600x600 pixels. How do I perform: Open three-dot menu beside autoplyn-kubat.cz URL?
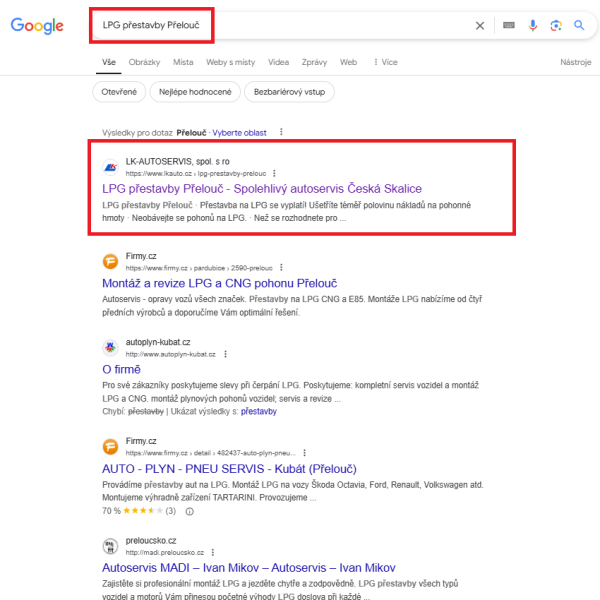[x=225, y=354]
